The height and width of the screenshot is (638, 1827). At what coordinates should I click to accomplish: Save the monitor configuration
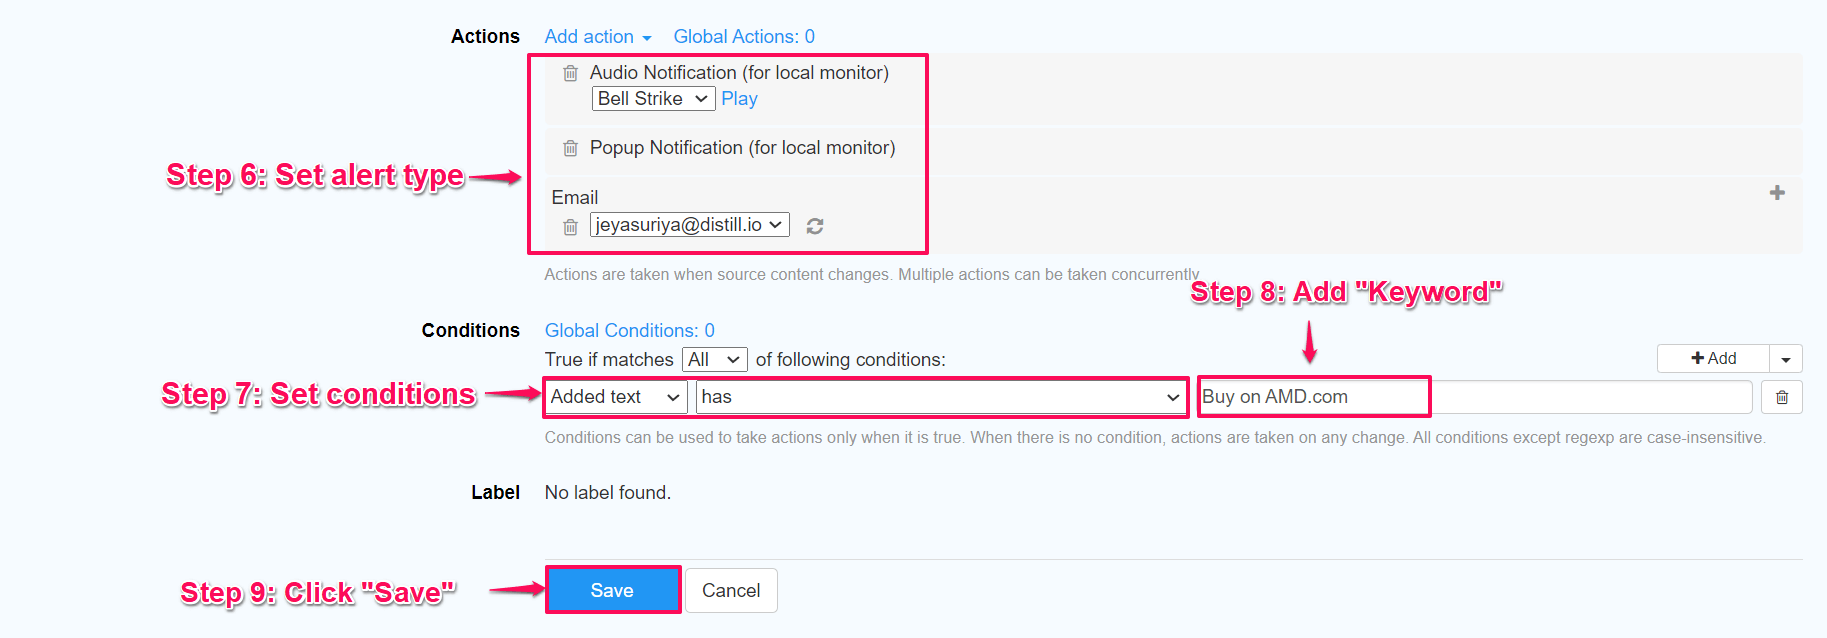[612, 590]
